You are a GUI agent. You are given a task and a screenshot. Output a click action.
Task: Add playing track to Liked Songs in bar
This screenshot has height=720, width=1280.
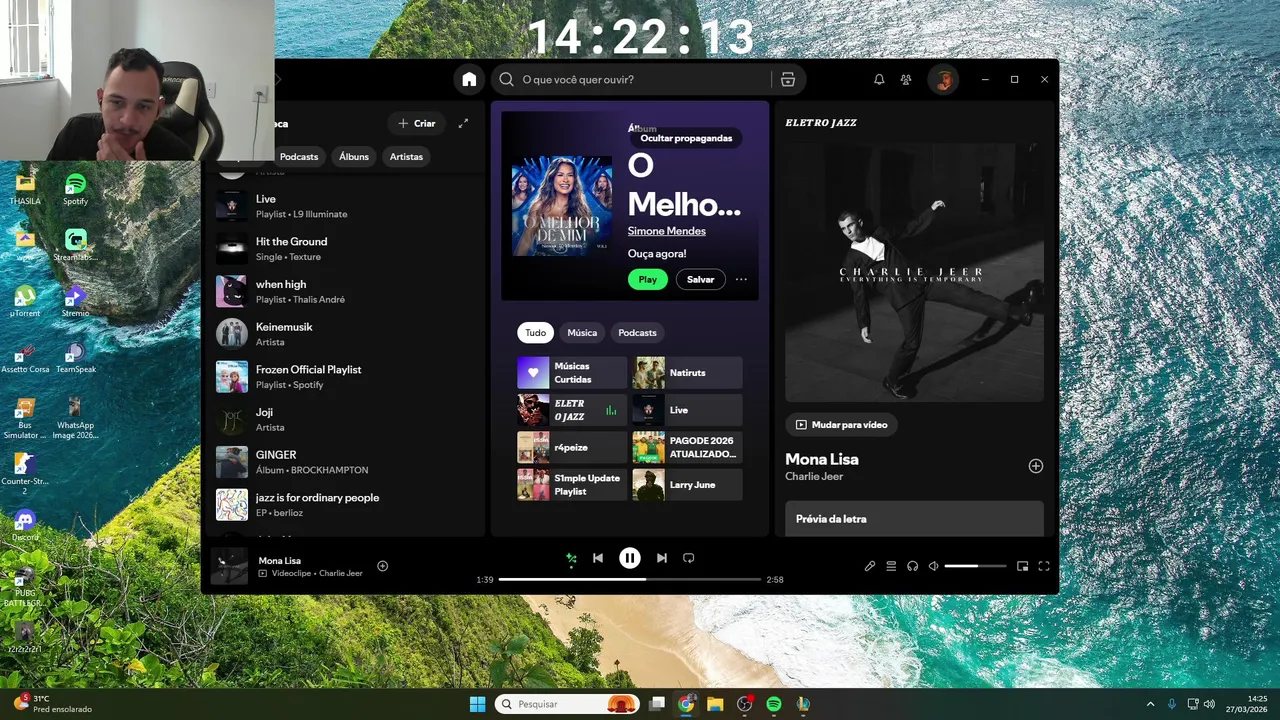(382, 566)
